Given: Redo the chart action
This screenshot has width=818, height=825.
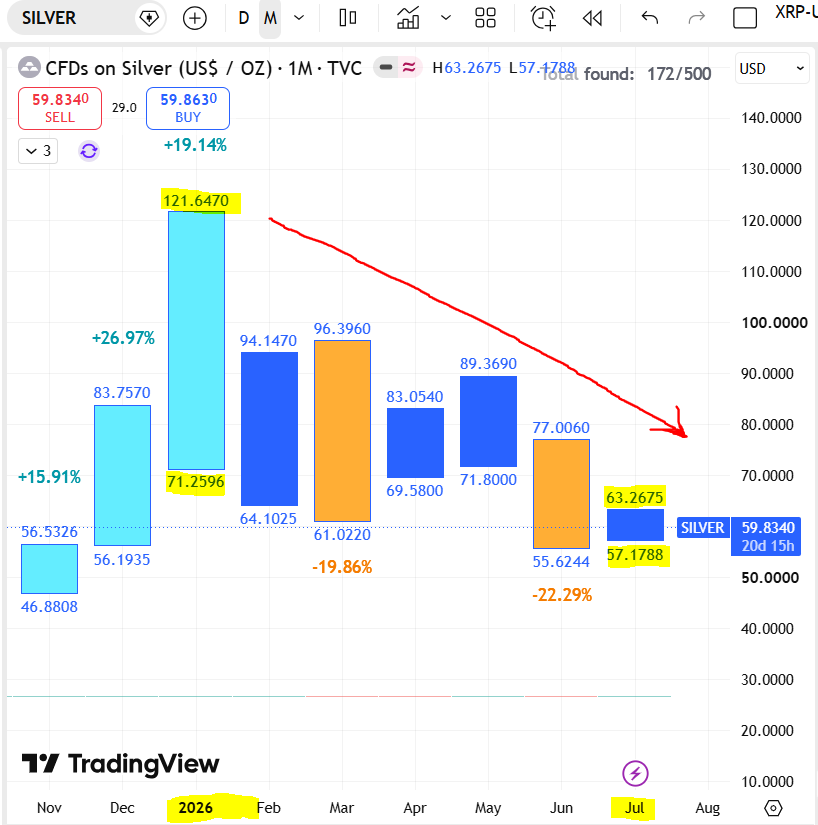Looking at the screenshot, I should click(x=696, y=18).
